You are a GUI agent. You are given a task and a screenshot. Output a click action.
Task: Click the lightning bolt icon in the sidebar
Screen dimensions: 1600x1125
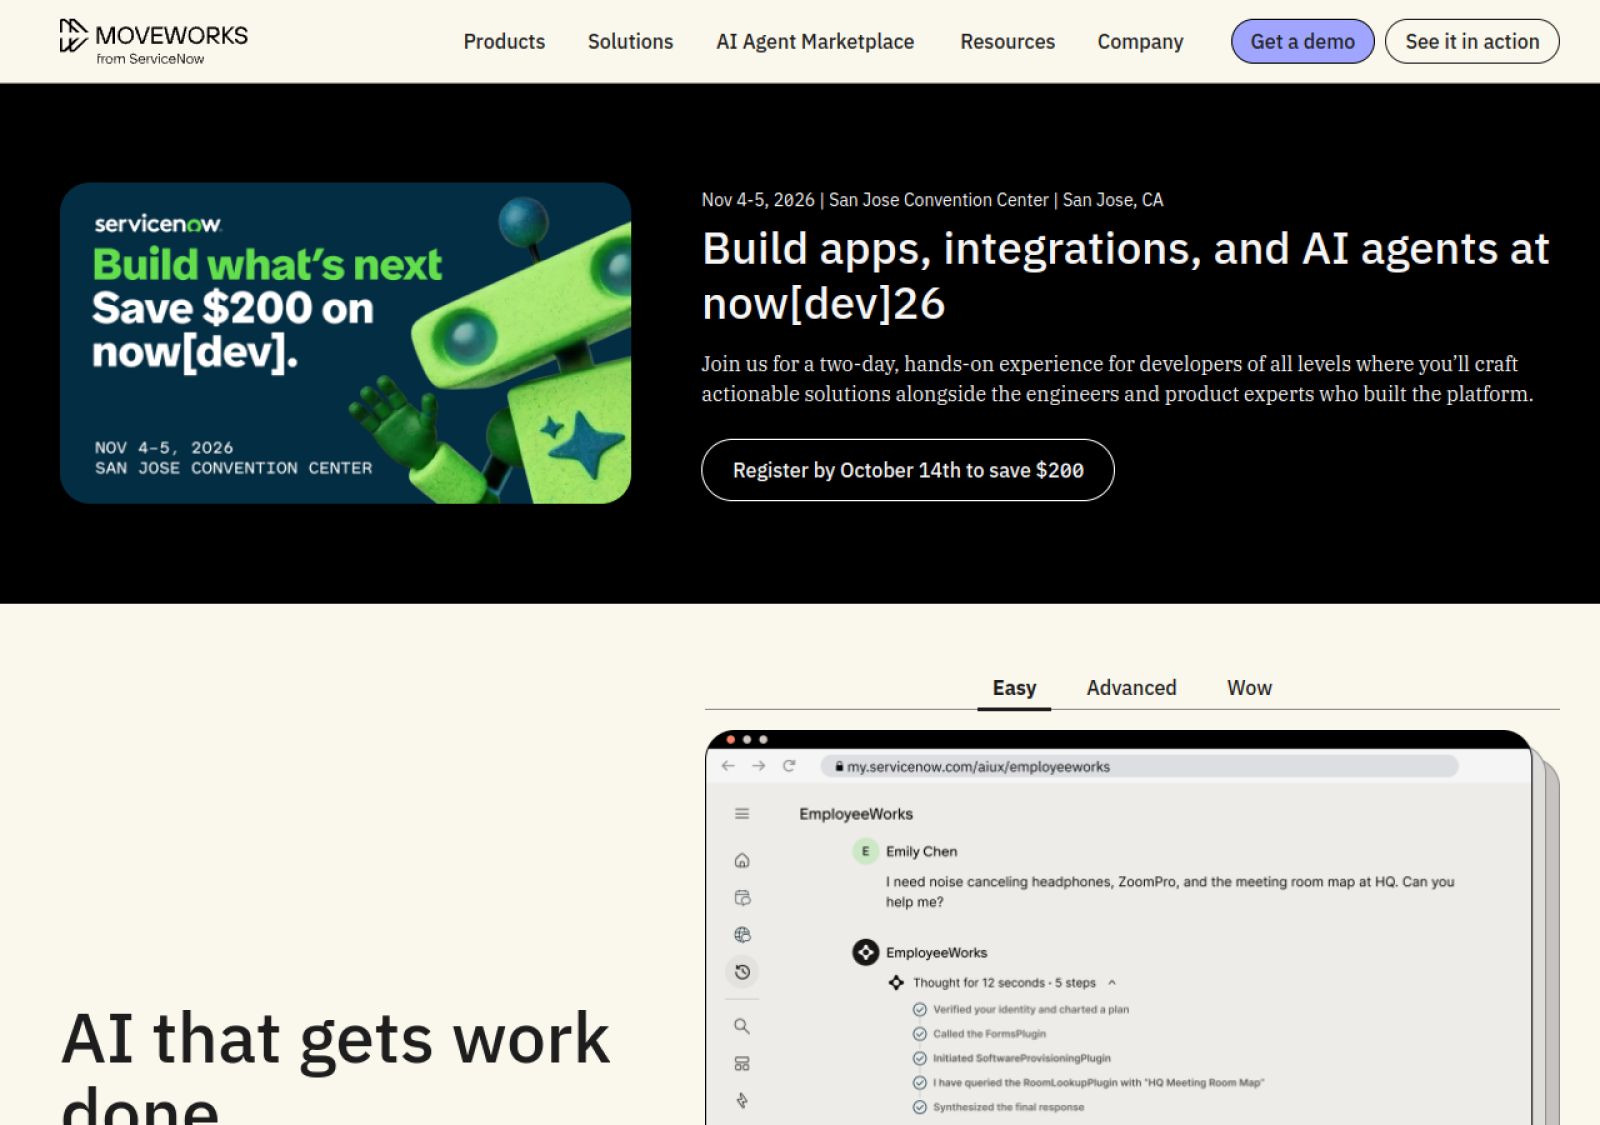[742, 1101]
